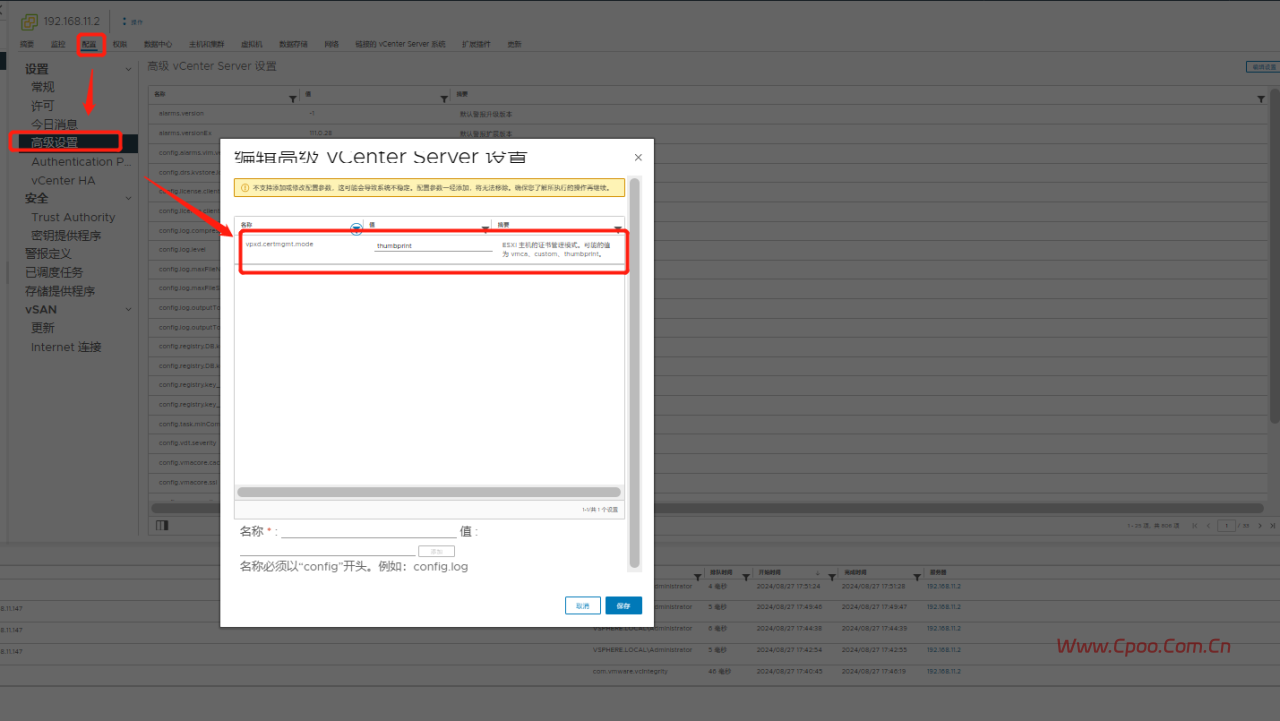1280x721 pixels.
Task: Collapse the 安全 section in sidebar
Action: coord(128,198)
